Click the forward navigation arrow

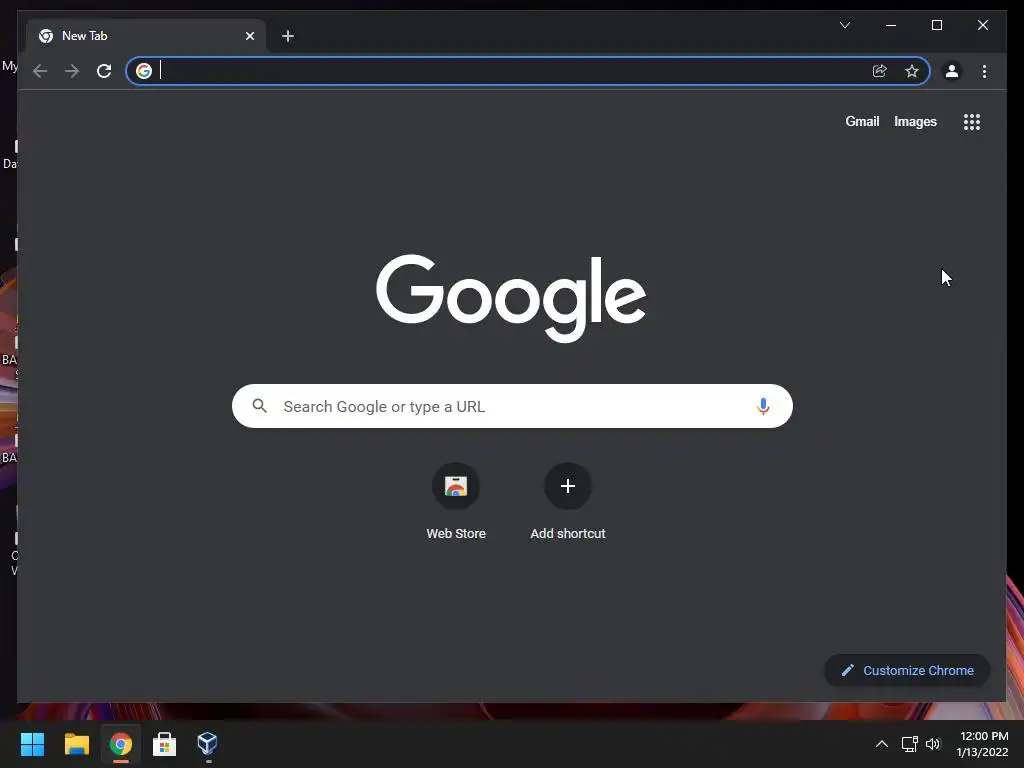pos(72,71)
